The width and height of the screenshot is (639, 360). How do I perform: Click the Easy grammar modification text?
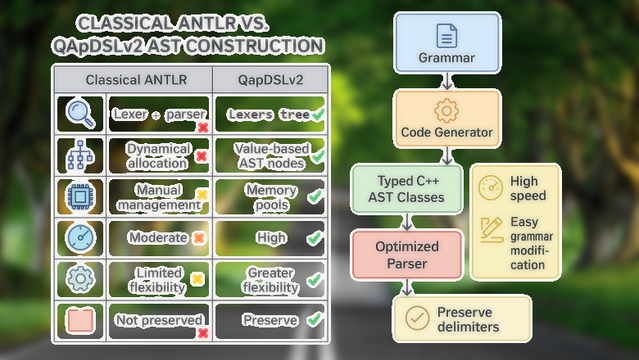click(x=531, y=243)
